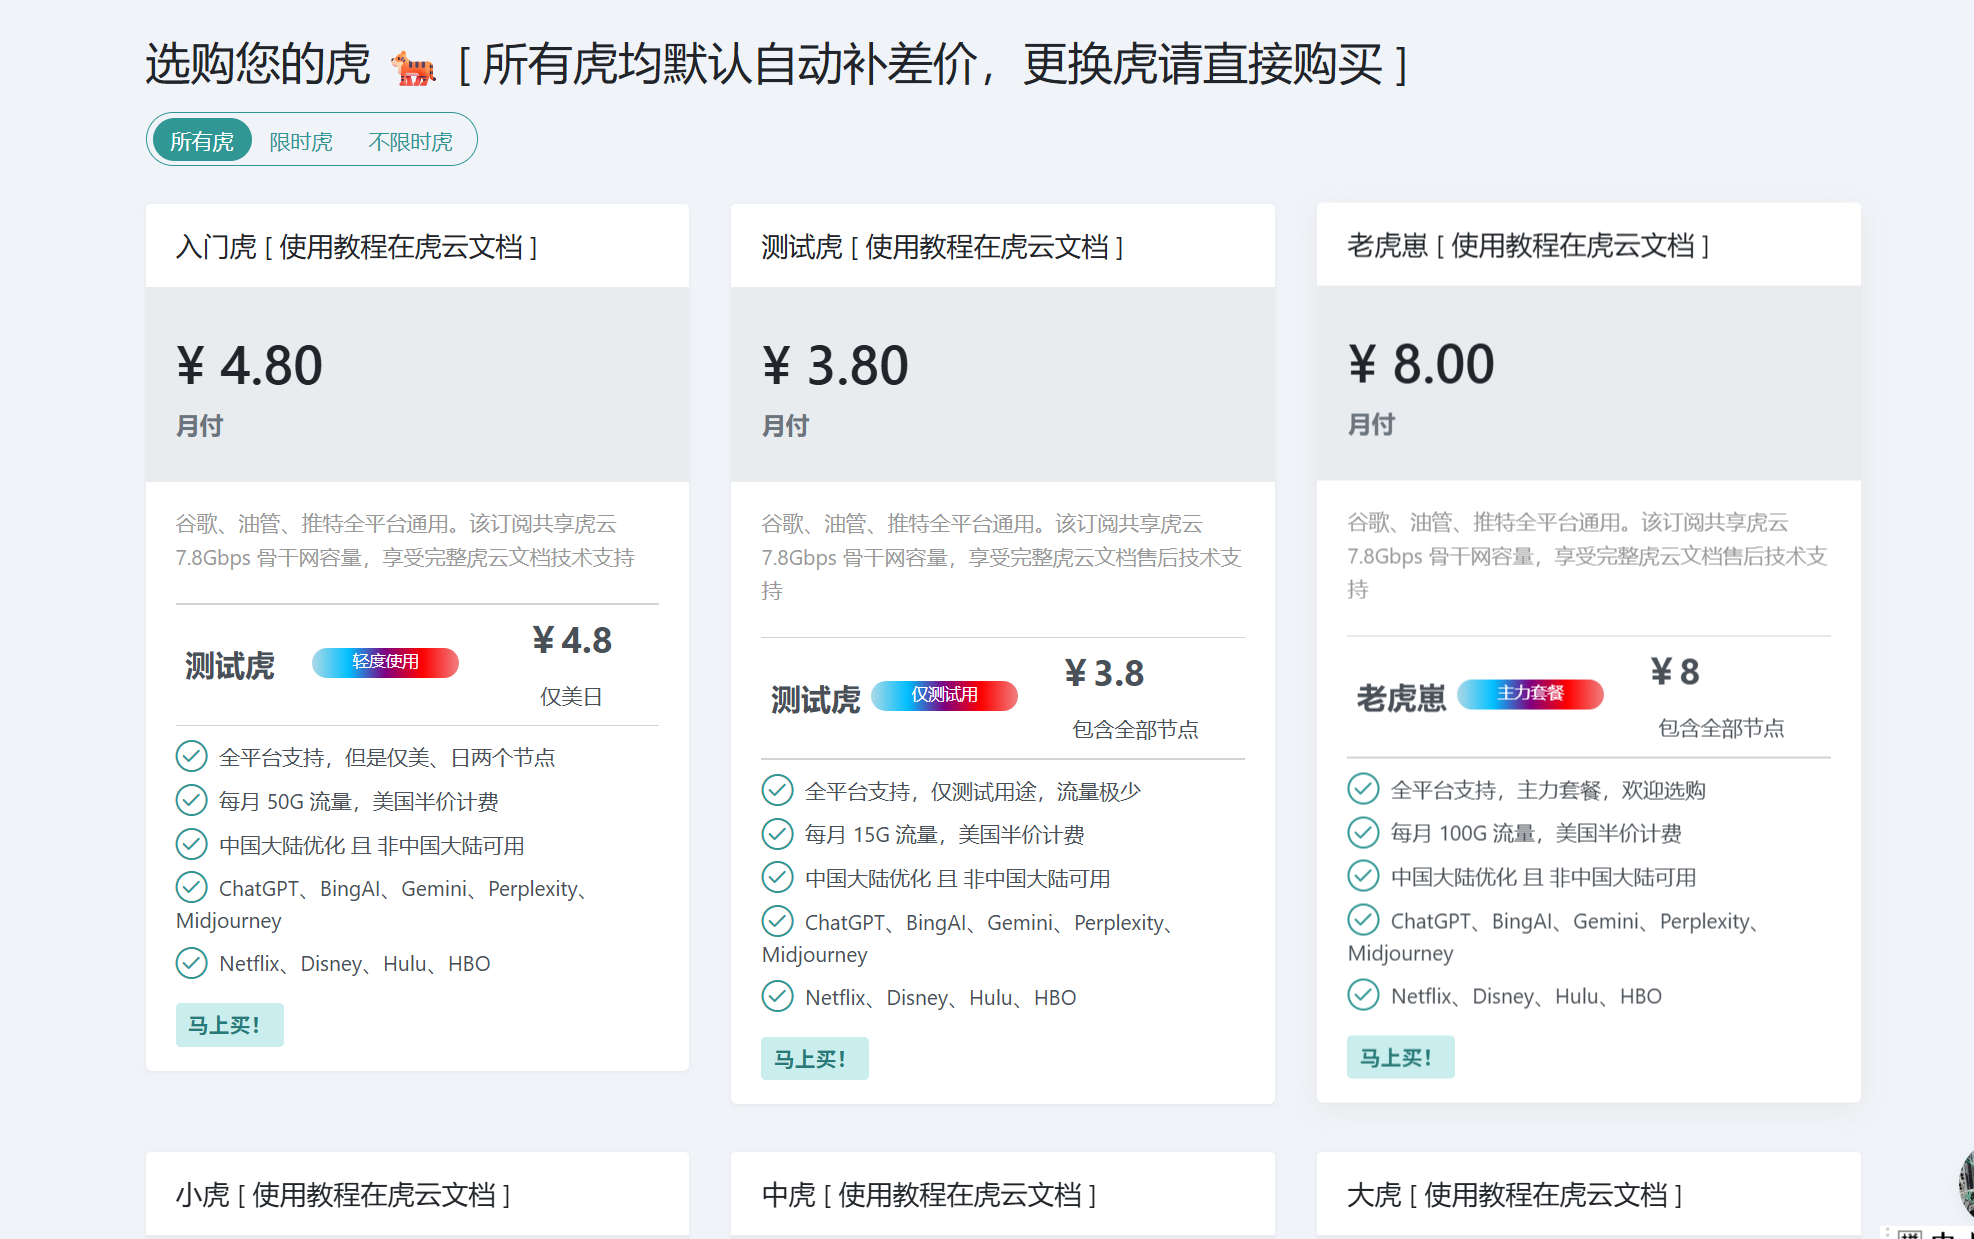Open the 大虎 plan card header

[x=1514, y=1194]
